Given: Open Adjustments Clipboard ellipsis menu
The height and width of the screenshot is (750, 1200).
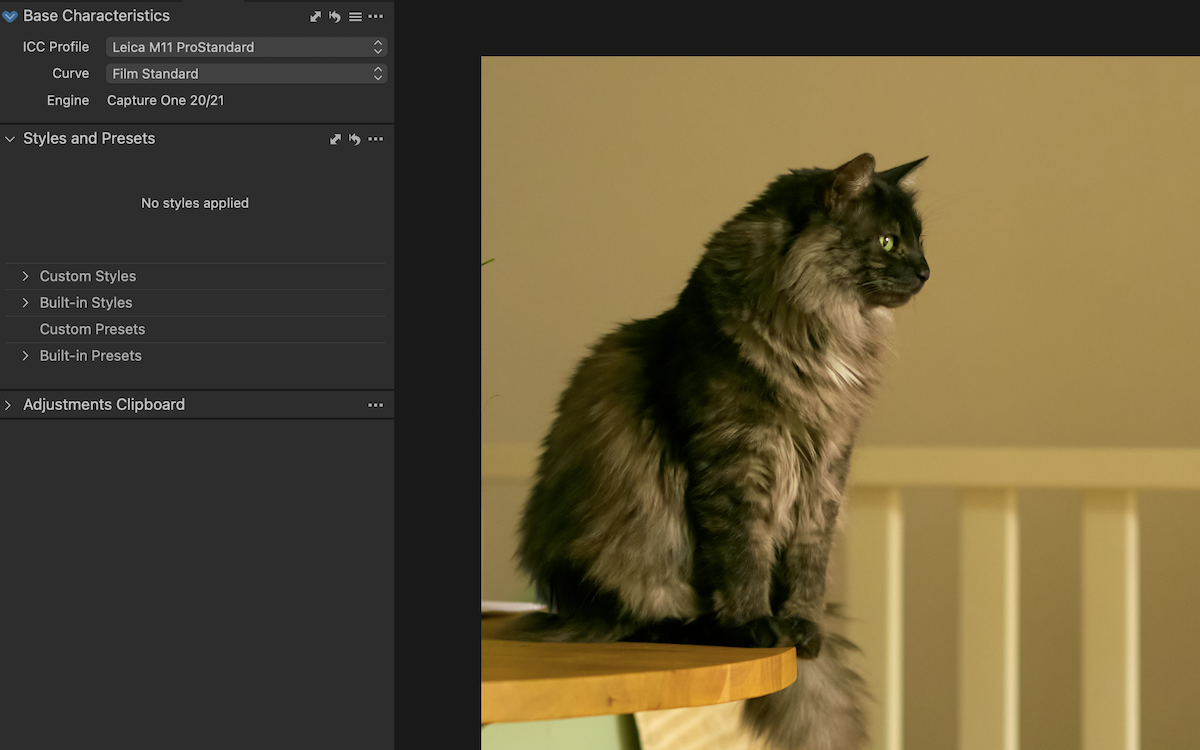Looking at the screenshot, I should [x=376, y=405].
